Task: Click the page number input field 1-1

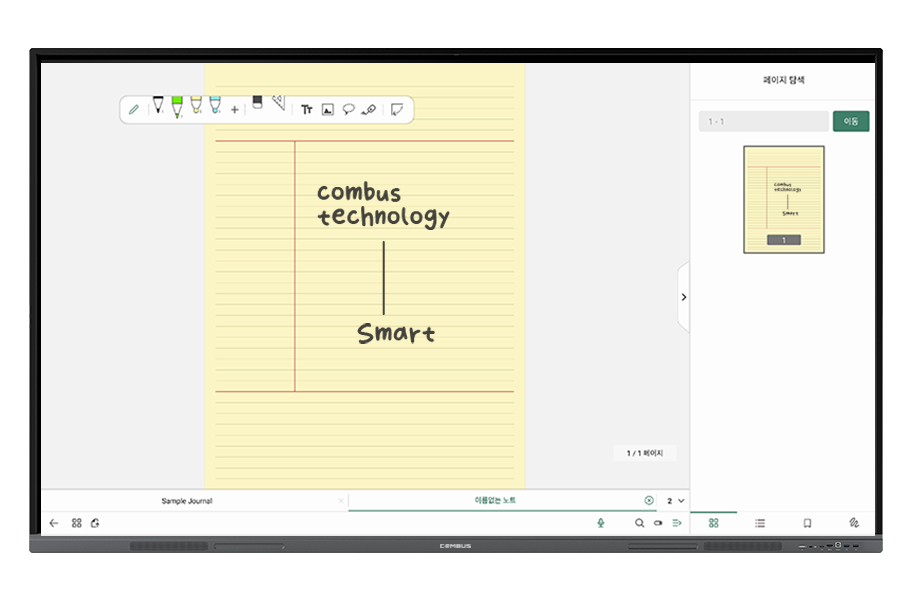Action: click(763, 122)
